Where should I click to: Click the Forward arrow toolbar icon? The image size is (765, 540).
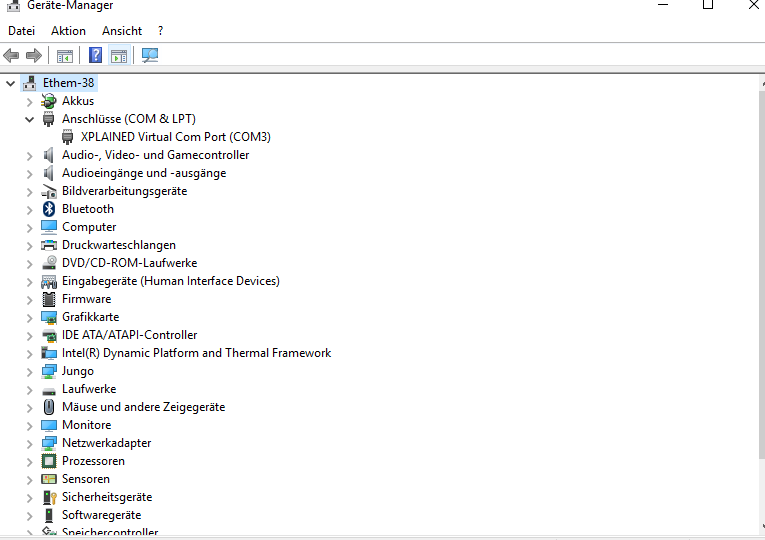[34, 55]
